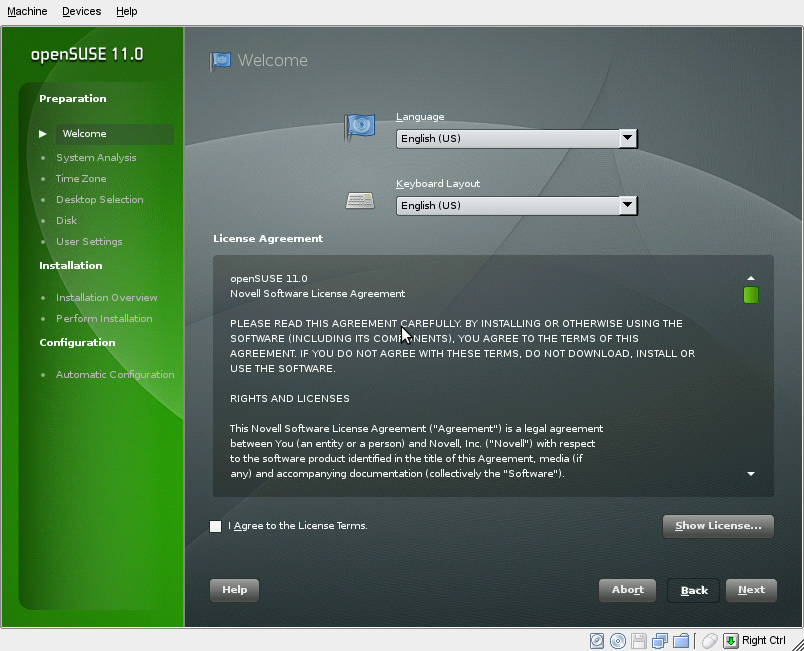
Task: Enable the I Agree to the License Terms checkbox
Action: pyautogui.click(x=215, y=526)
